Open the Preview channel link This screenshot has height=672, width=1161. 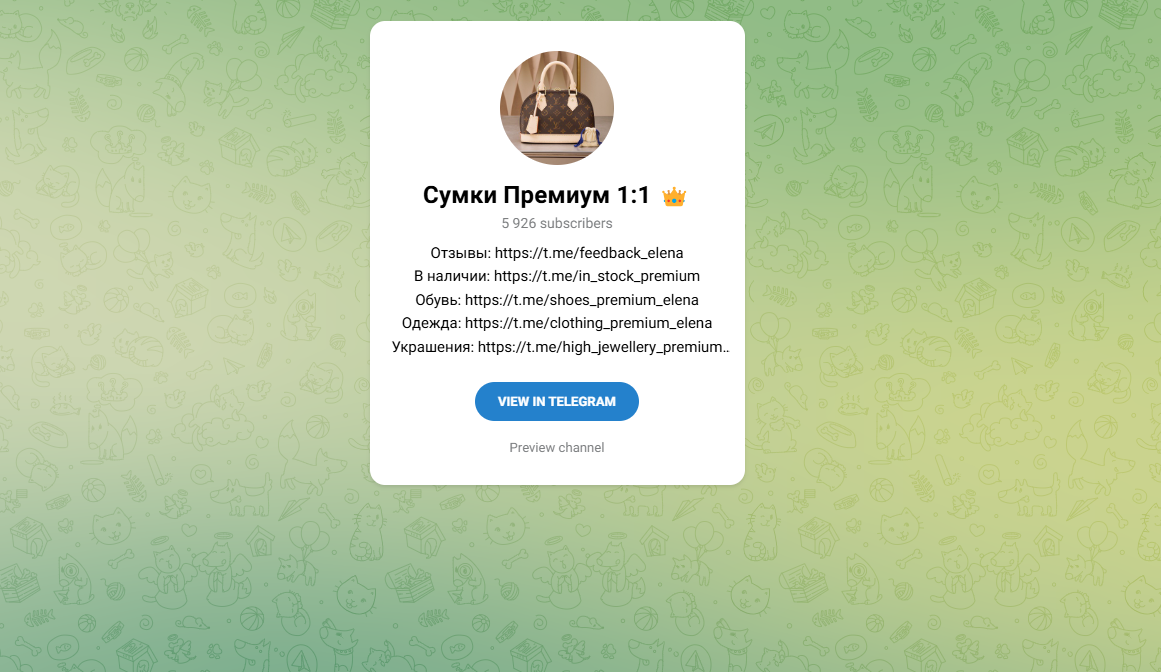tap(557, 448)
